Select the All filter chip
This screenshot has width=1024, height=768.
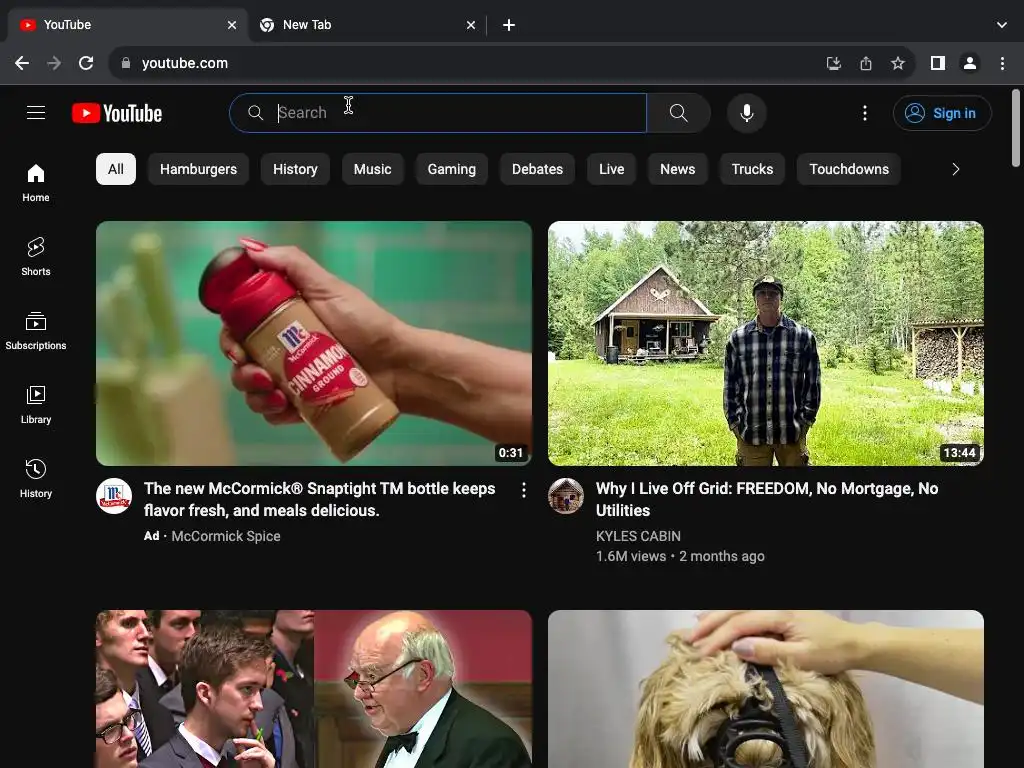pos(116,169)
